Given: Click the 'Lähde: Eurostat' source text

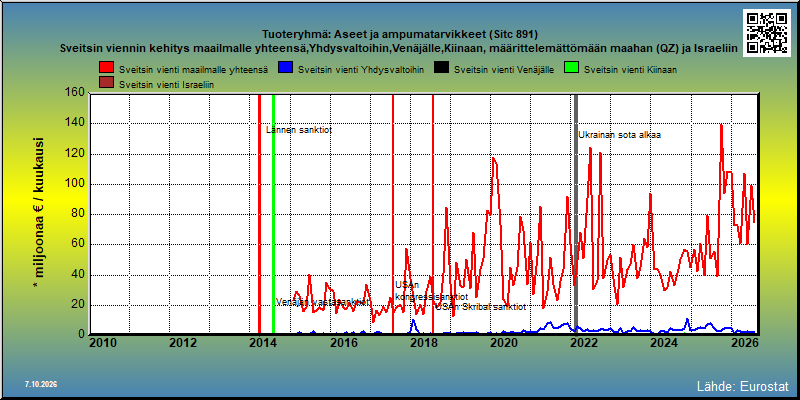Looking at the screenshot, I should [x=743, y=385].
